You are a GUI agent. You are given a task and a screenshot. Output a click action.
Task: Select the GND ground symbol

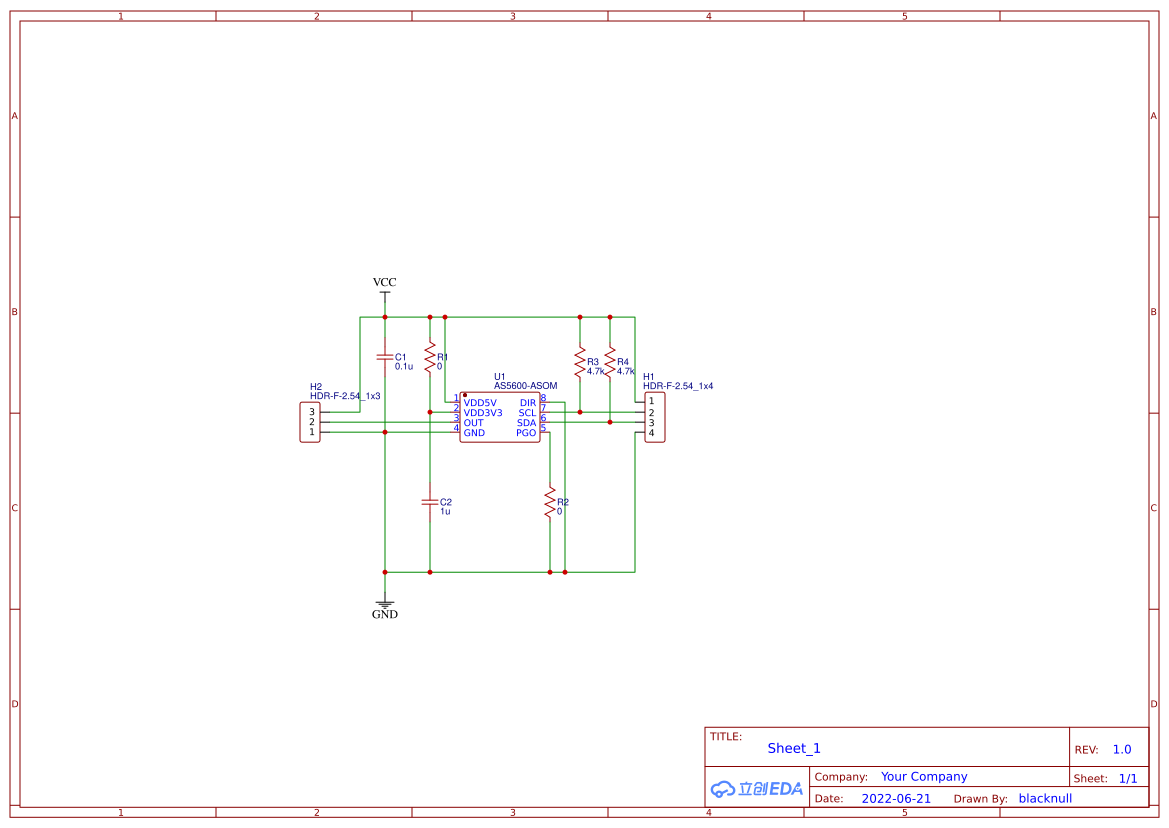(384, 609)
